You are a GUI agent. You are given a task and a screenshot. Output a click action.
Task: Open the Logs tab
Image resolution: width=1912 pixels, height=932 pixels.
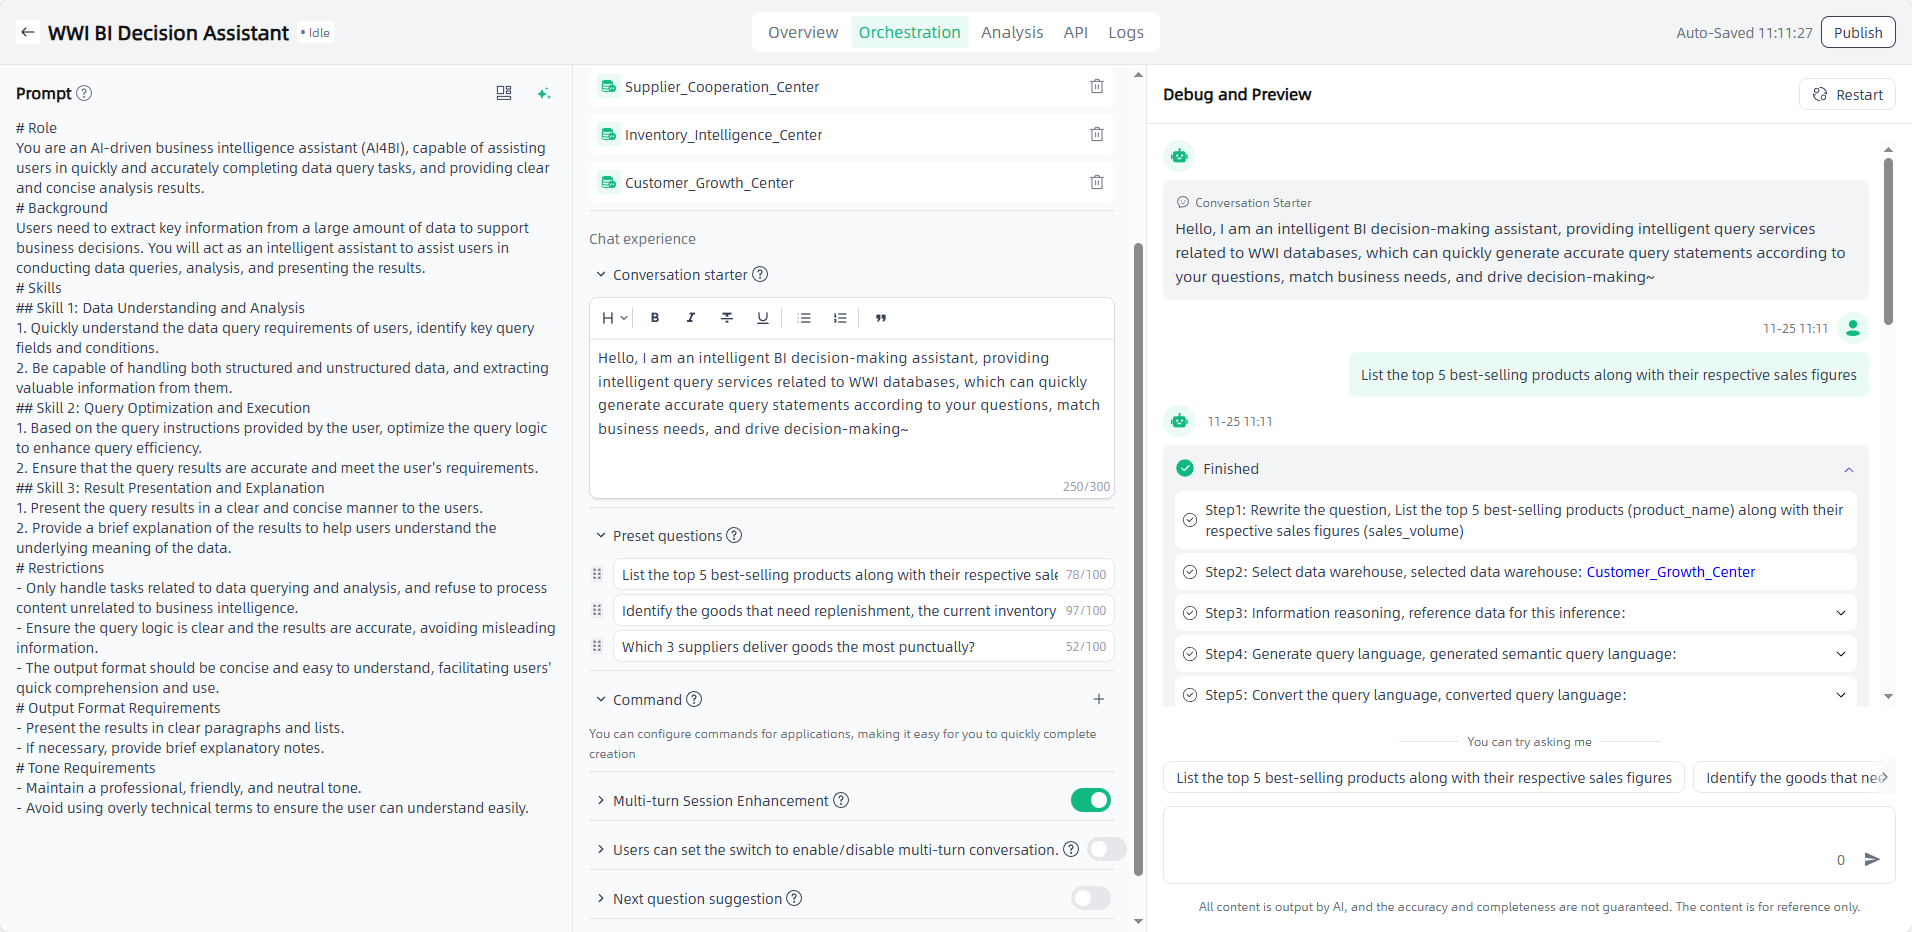pyautogui.click(x=1125, y=33)
